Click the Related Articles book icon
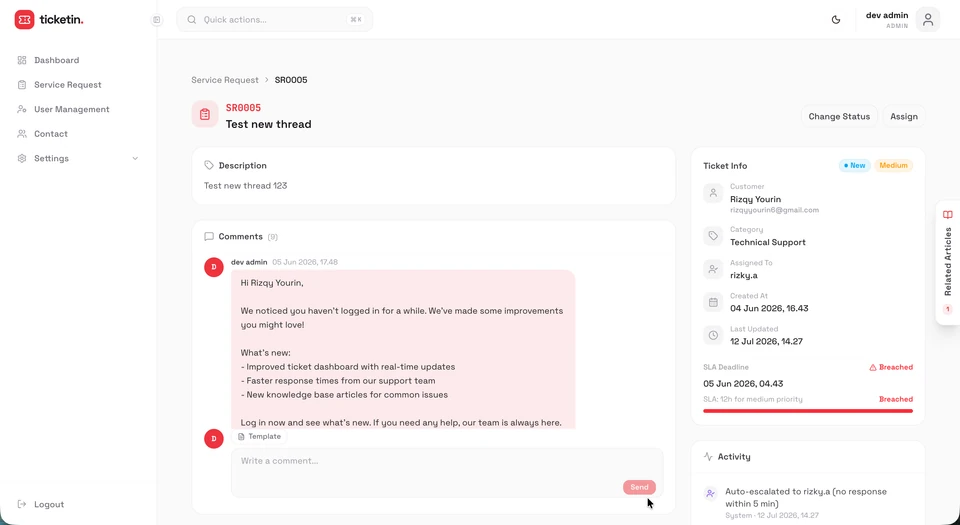Screen dimensions: 960x525 point(948,215)
